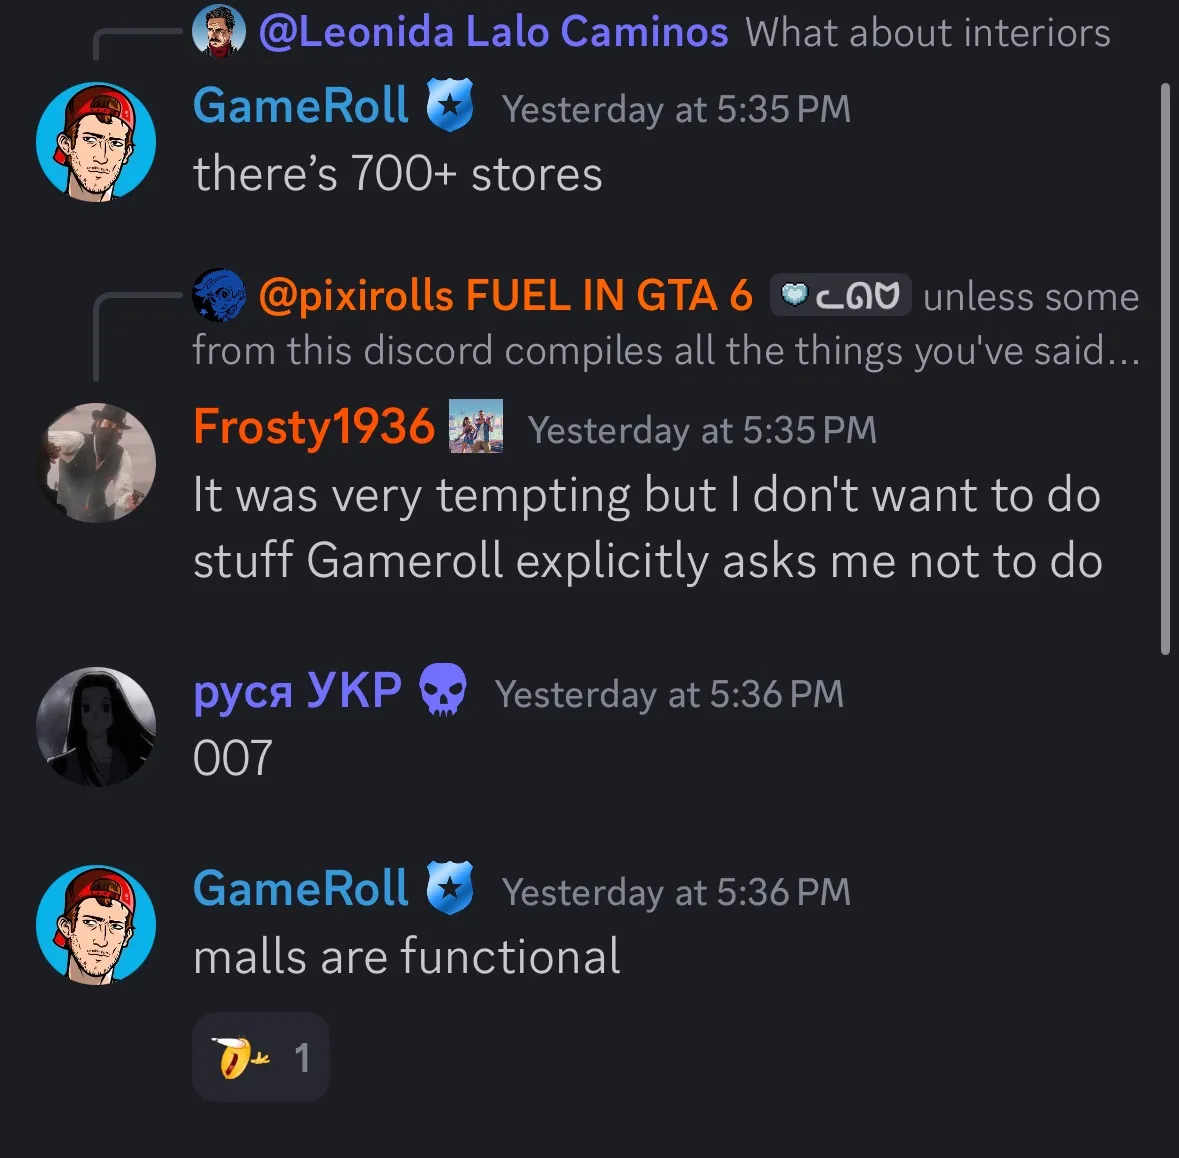1179x1158 pixels.
Task: Jump to the @Leonida Lalo Caminos replied message
Action: tap(928, 32)
